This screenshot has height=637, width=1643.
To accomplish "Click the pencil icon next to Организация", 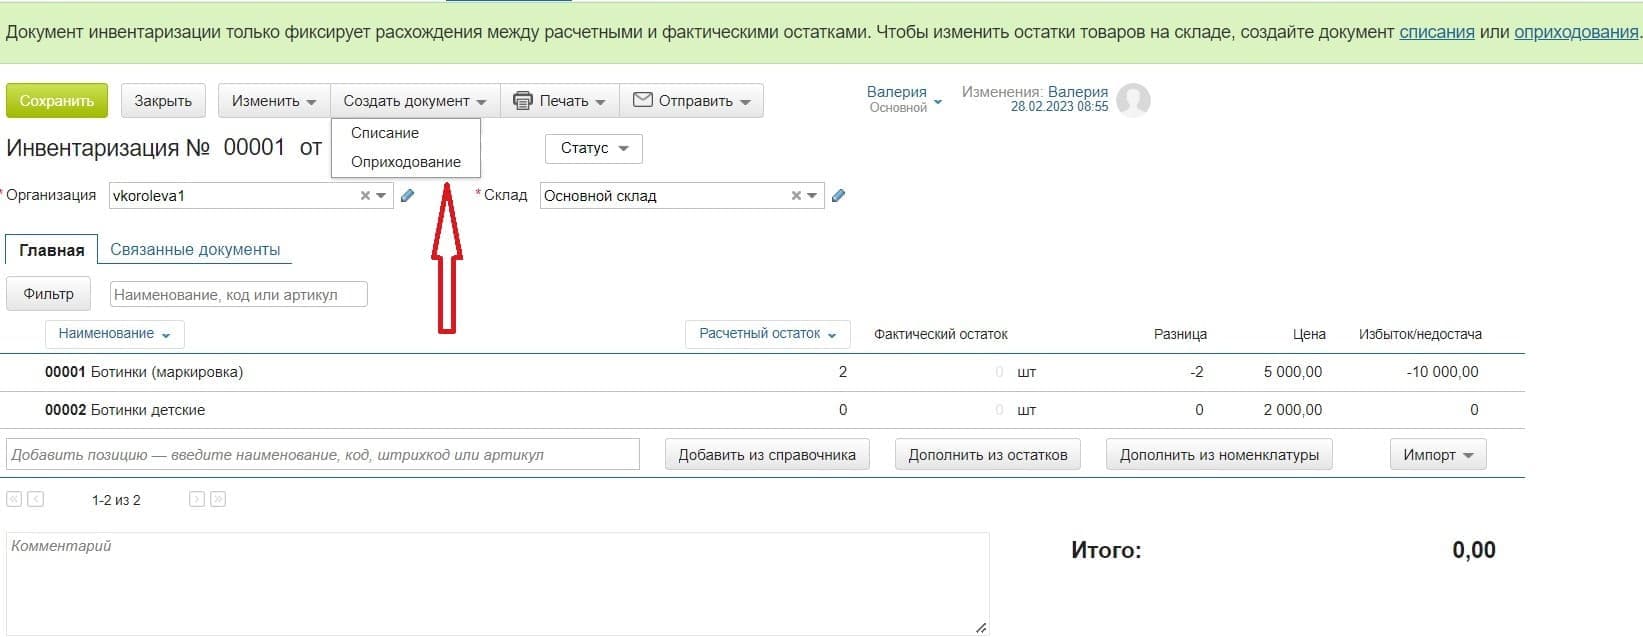I will [407, 196].
